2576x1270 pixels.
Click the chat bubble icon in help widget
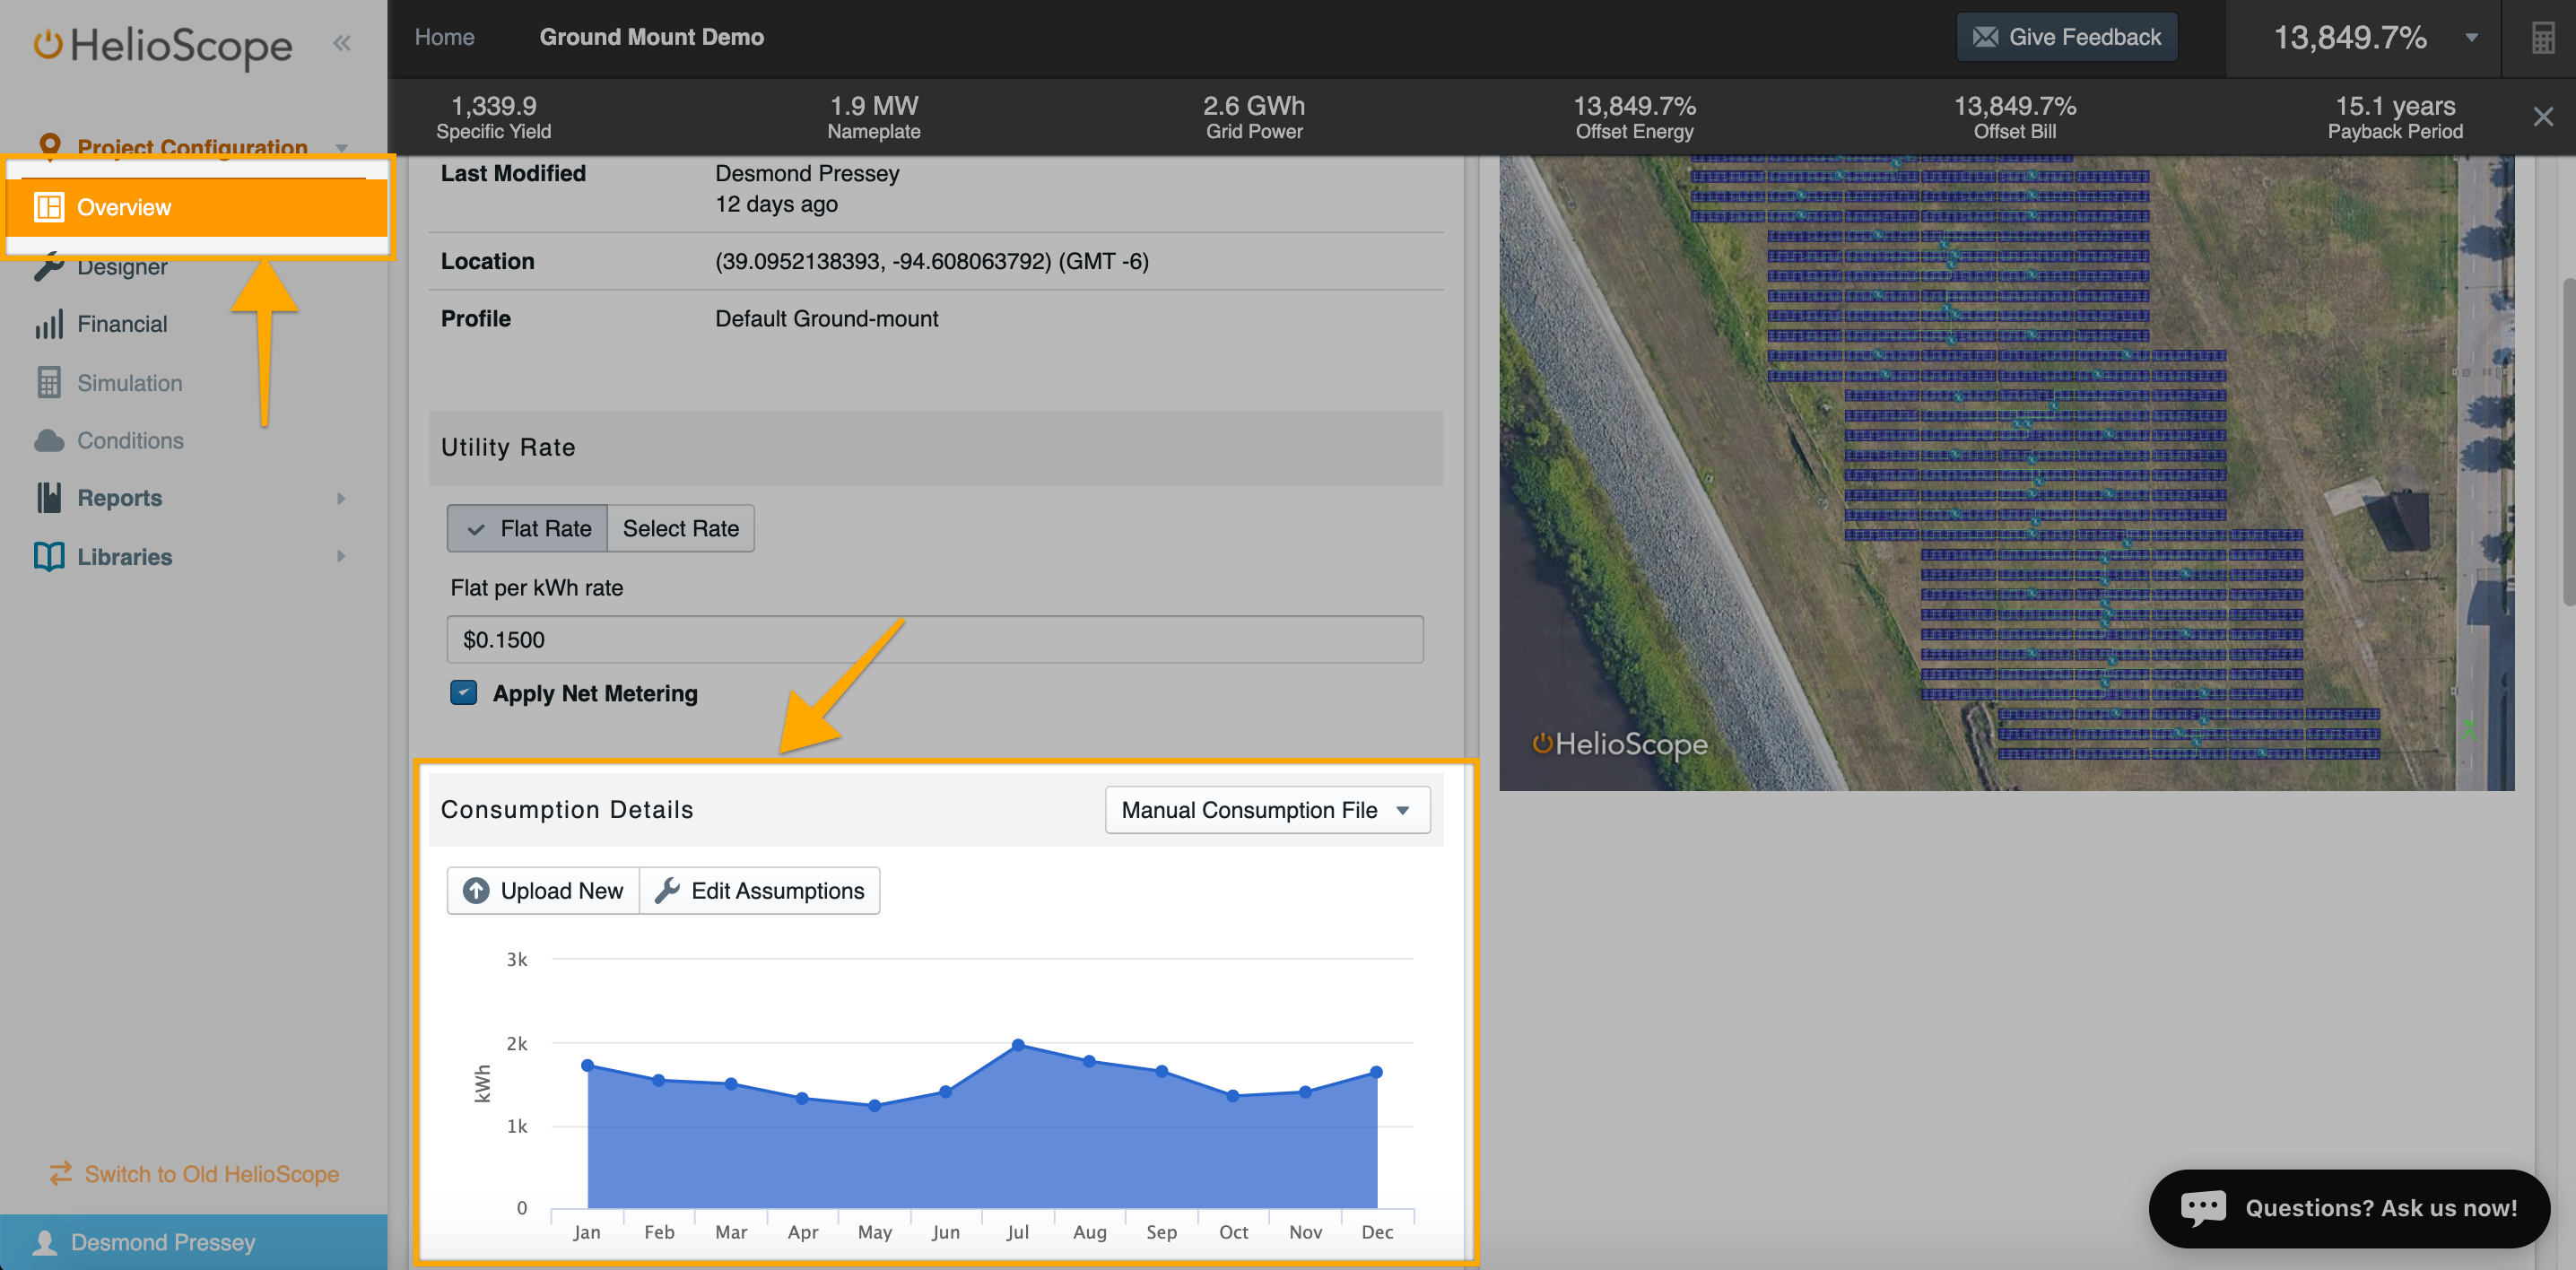coord(2202,1207)
